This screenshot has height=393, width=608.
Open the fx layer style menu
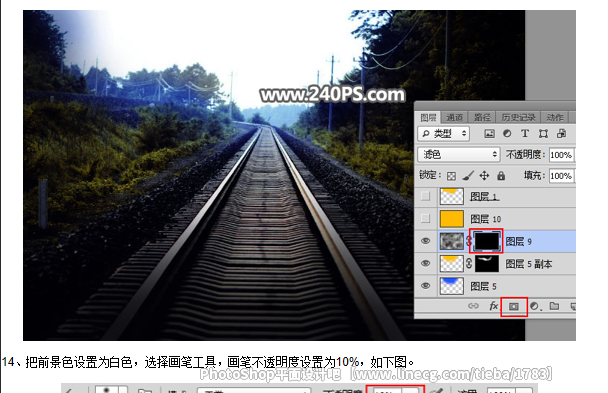point(493,306)
